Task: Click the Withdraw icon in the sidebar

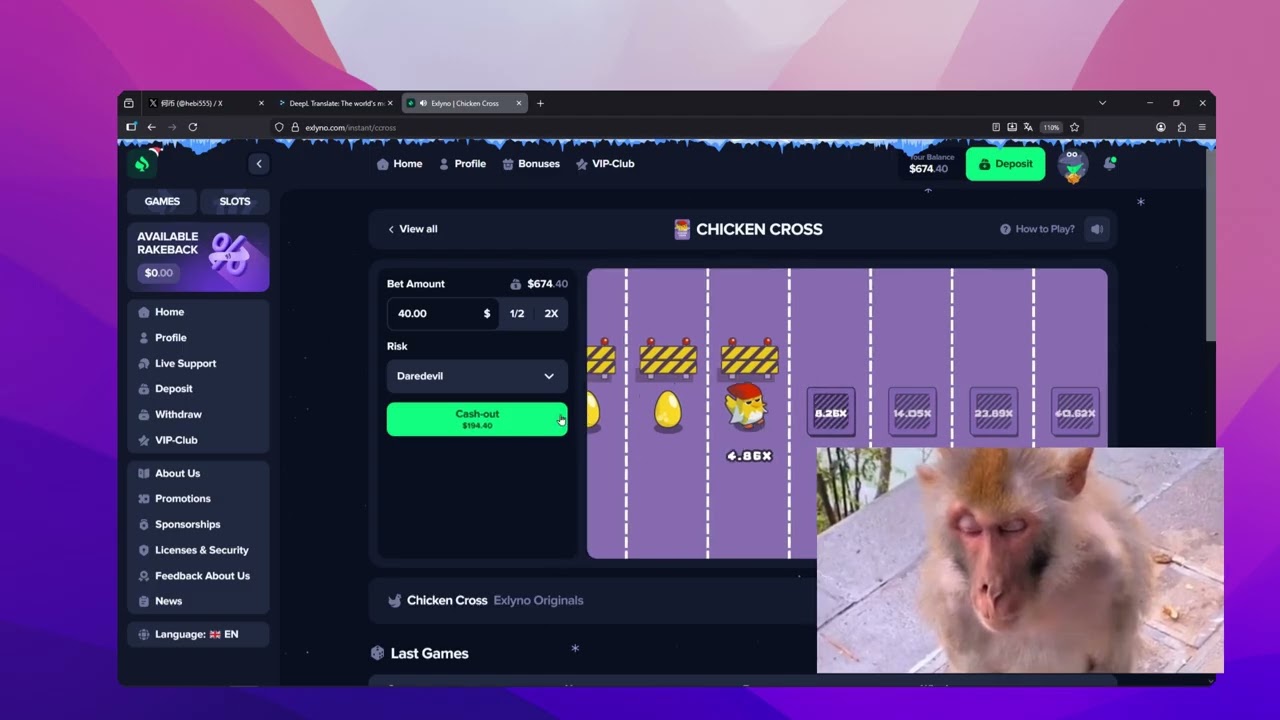Action: pyautogui.click(x=144, y=414)
